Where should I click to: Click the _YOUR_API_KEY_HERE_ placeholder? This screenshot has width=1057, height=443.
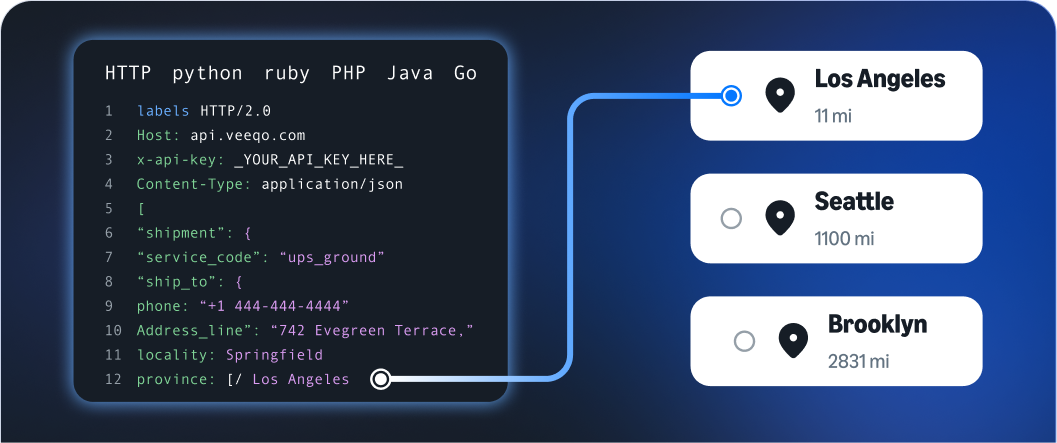(x=319, y=160)
